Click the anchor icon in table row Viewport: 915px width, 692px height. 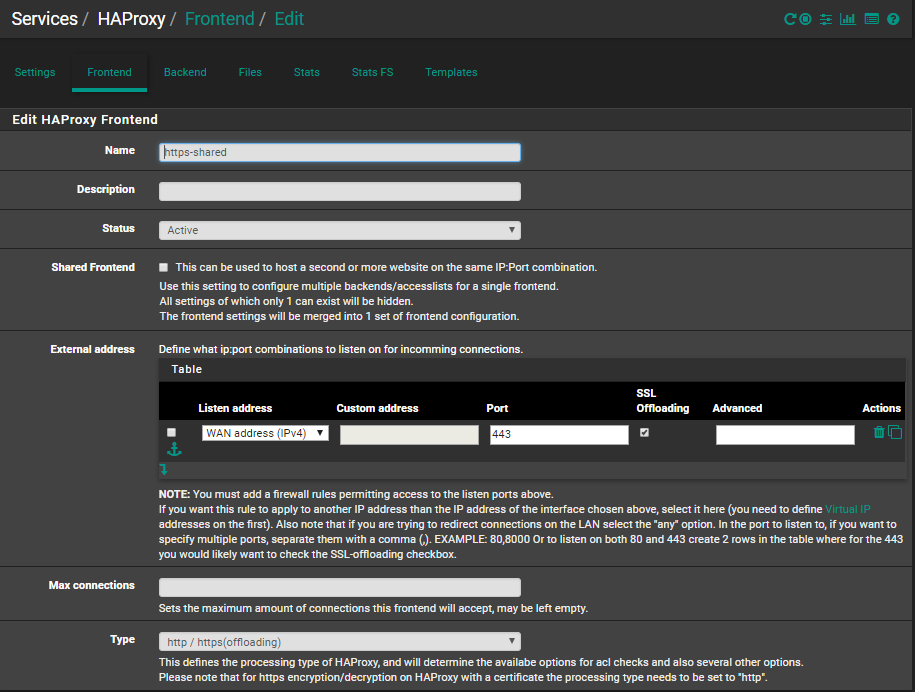pyautogui.click(x=174, y=450)
